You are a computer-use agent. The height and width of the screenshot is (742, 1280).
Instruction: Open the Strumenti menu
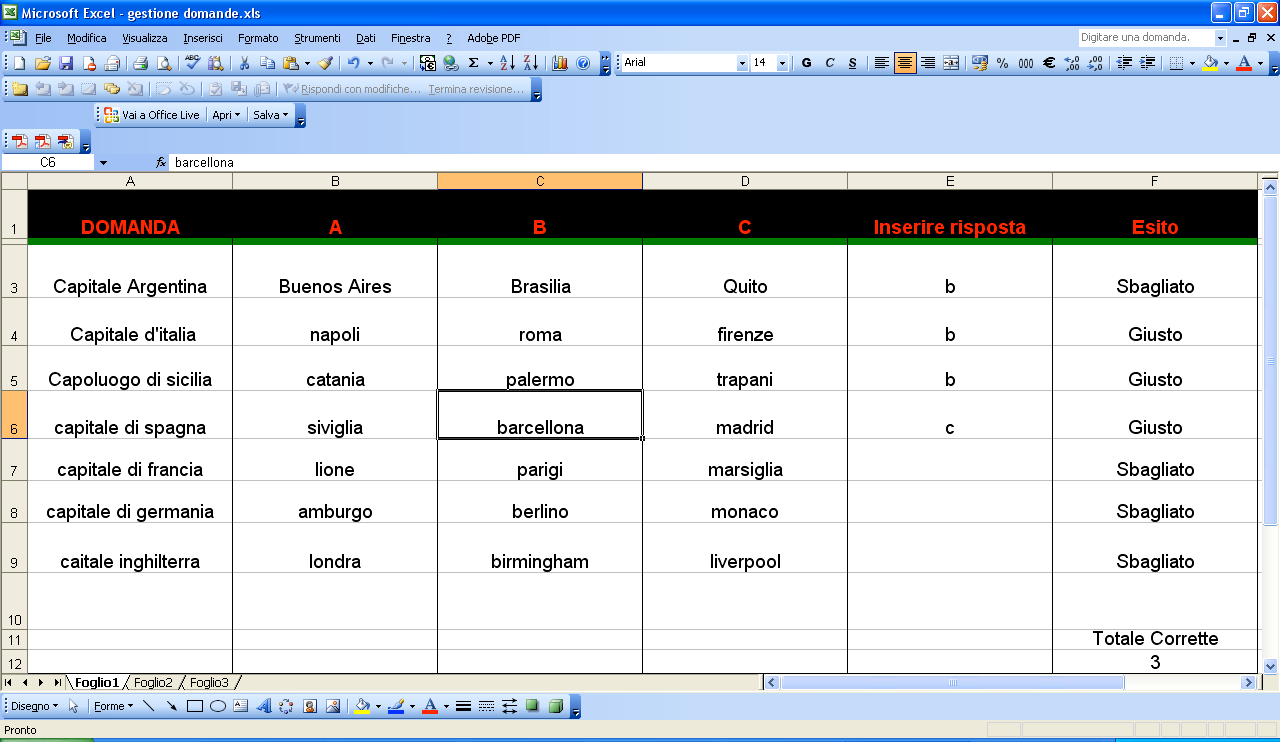317,38
